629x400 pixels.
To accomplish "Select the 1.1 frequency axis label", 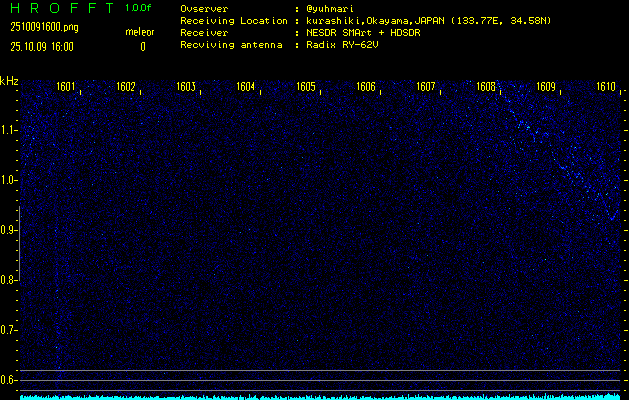I will coord(9,130).
